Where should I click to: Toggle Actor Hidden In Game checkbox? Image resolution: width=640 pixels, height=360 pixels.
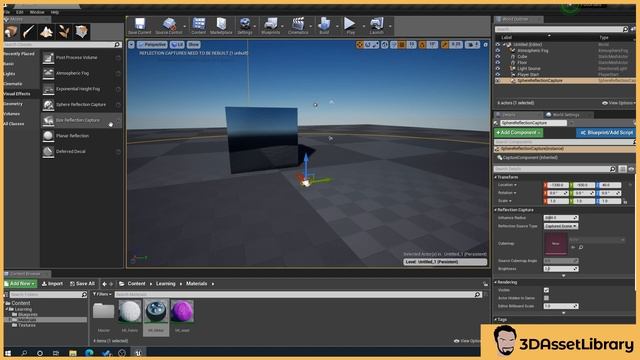pyautogui.click(x=546, y=298)
